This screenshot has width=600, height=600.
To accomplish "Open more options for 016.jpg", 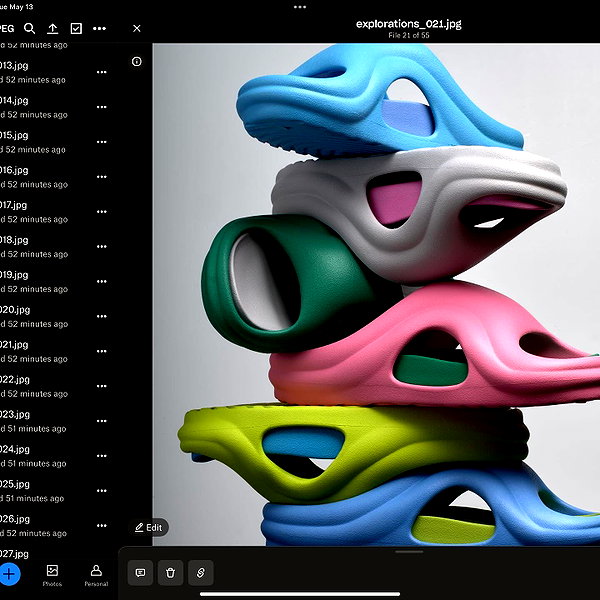I will 101,177.
